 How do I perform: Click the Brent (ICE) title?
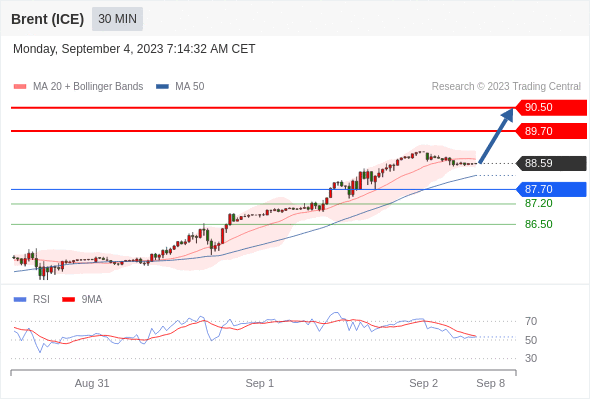click(47, 19)
